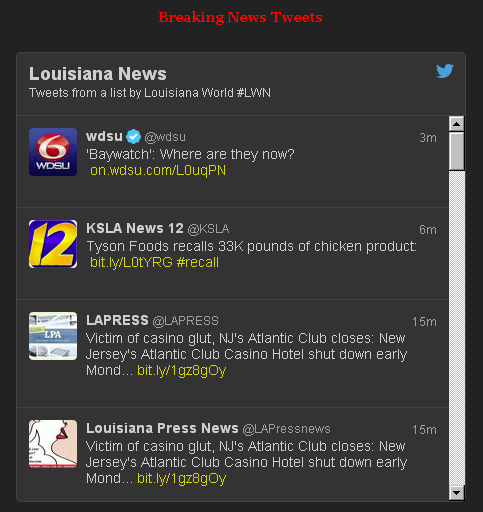Open Louisiana Press News tweet bit.ly link
This screenshot has height=512, width=483.
(x=182, y=478)
